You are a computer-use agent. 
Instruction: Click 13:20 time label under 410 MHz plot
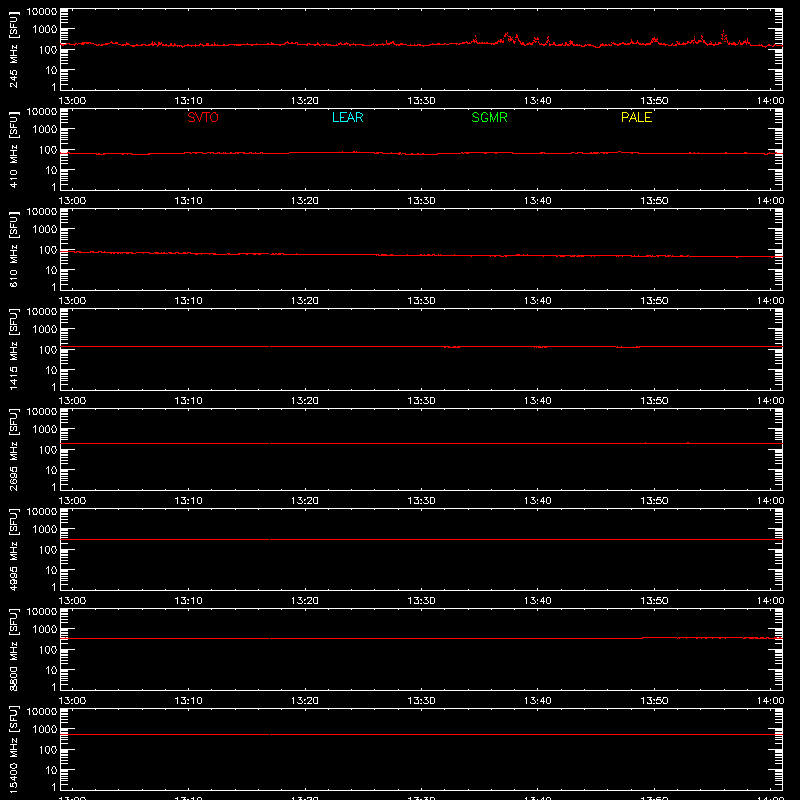[x=305, y=201]
